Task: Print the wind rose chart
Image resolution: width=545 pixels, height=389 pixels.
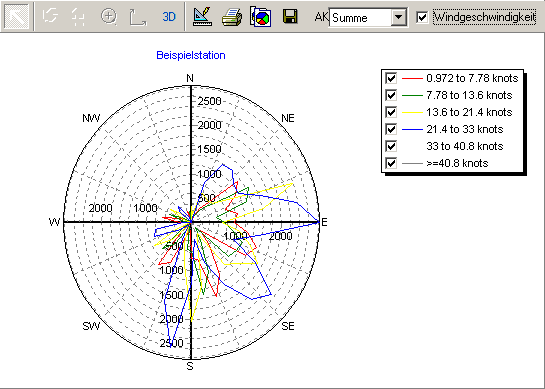Action: 232,17
